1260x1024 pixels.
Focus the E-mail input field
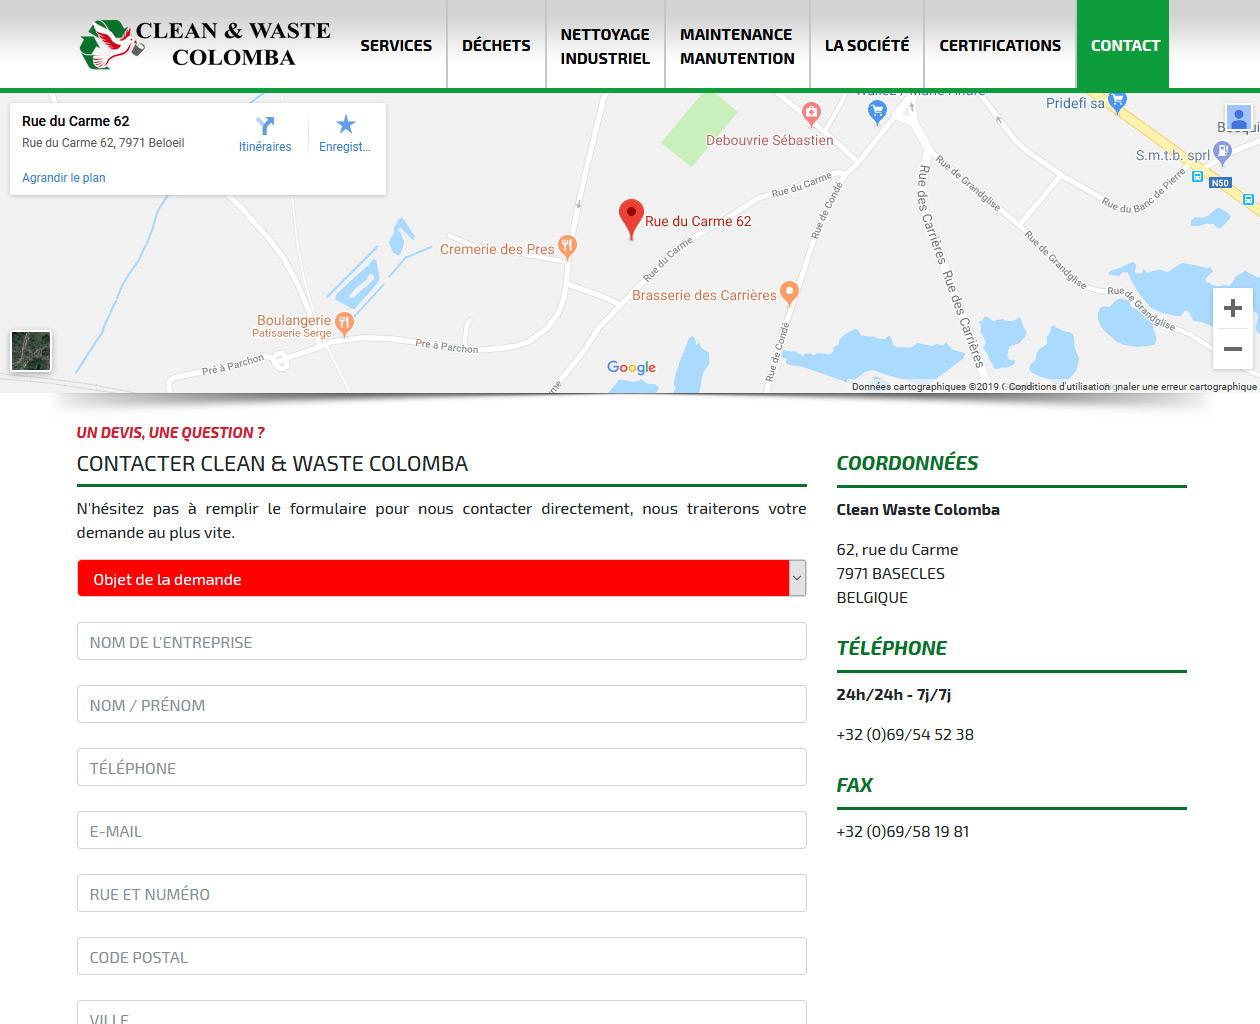click(441, 830)
